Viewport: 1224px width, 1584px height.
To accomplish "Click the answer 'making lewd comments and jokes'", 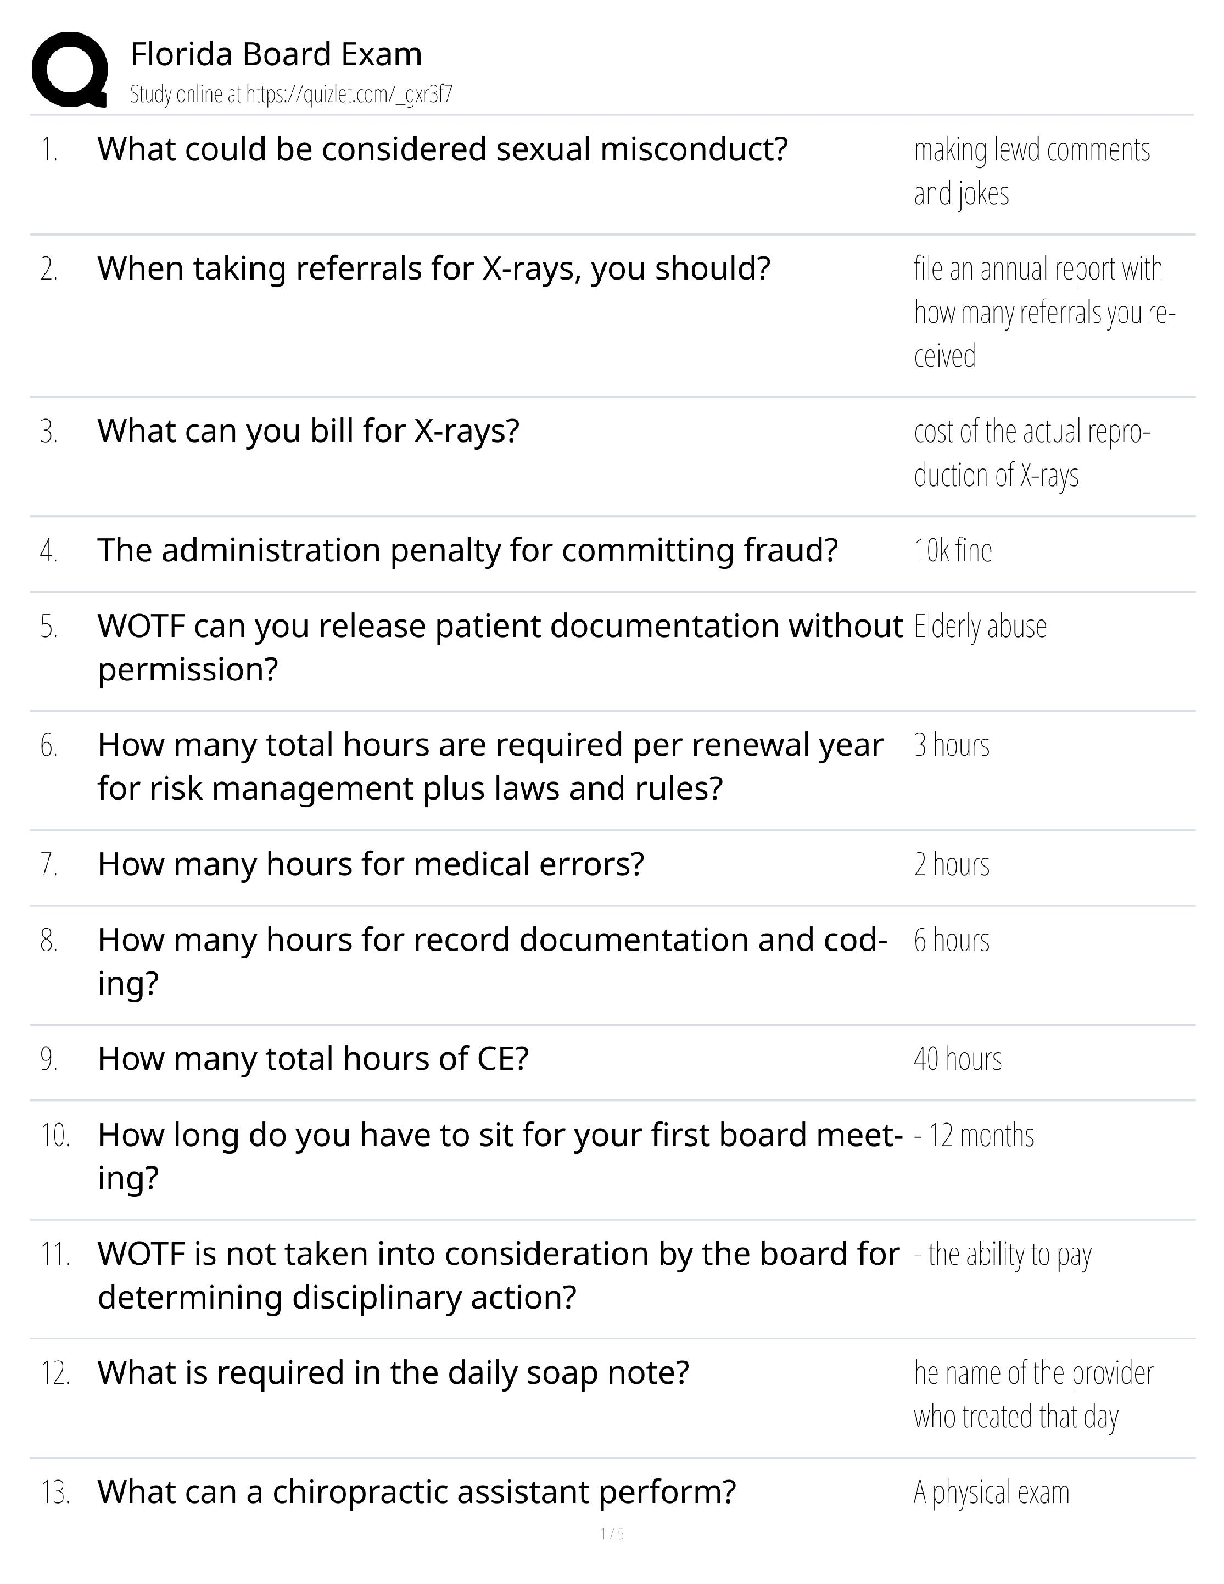I will pos(1031,171).
